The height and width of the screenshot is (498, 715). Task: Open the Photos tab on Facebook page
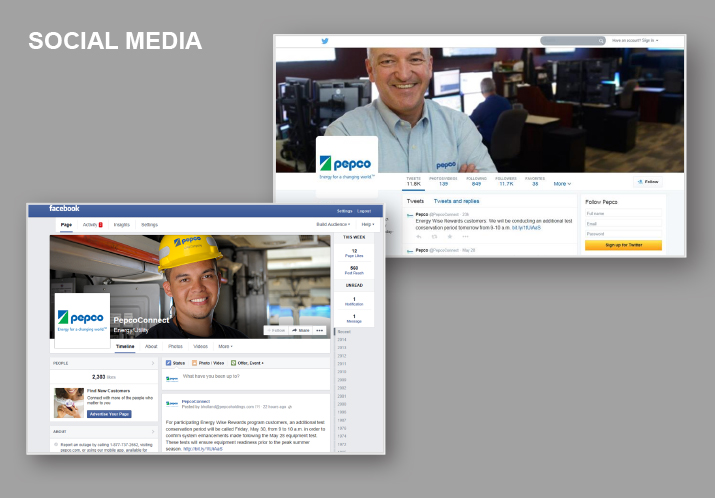pyautogui.click(x=175, y=347)
